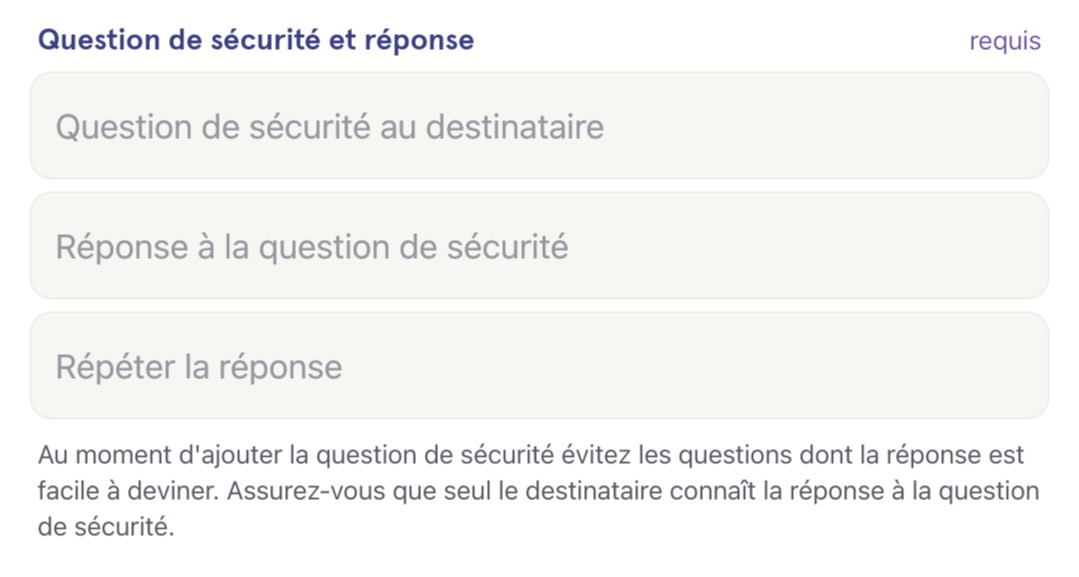Viewport: 1079px width, 577px height.
Task: Click the final 'de sécurité.' hint line
Action: [x=106, y=527]
